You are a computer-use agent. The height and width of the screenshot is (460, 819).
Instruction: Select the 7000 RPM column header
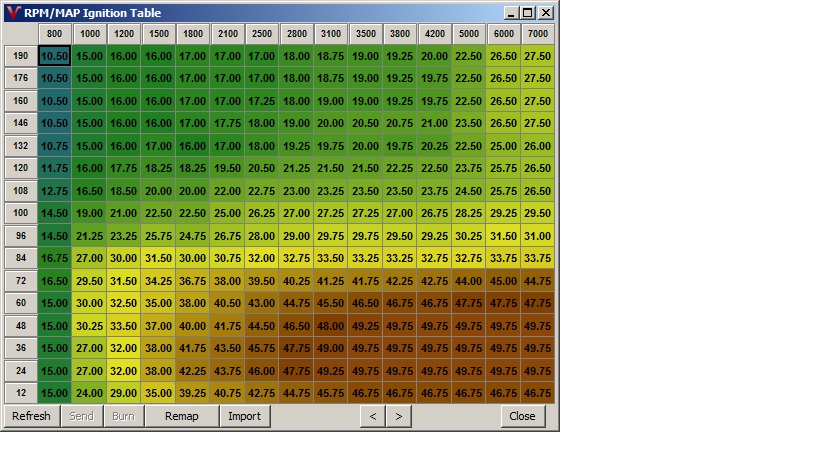click(x=537, y=34)
